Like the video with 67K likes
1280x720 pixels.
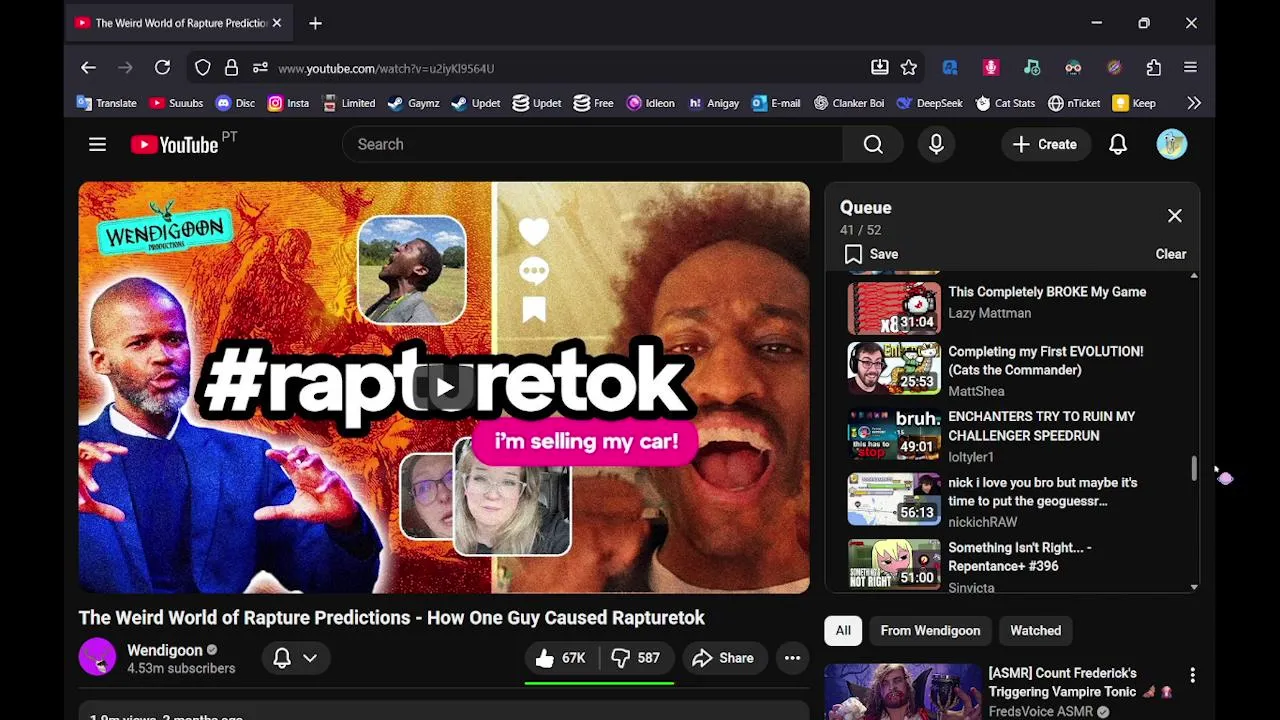tap(561, 658)
